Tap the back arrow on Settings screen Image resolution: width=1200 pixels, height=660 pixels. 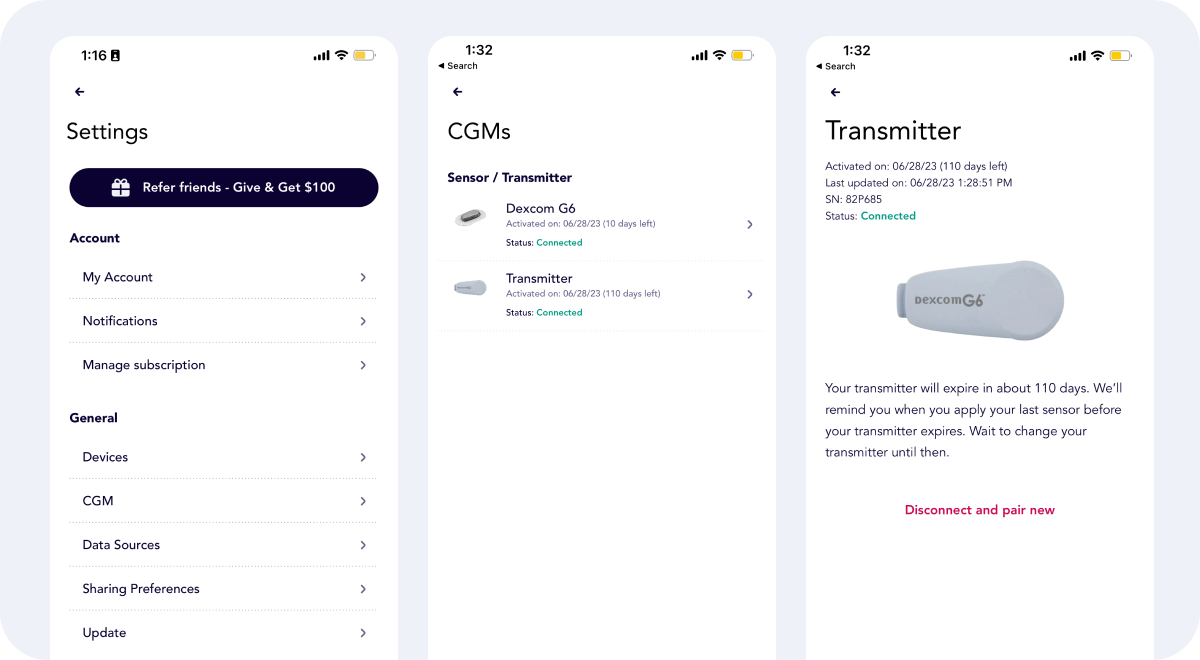point(80,92)
